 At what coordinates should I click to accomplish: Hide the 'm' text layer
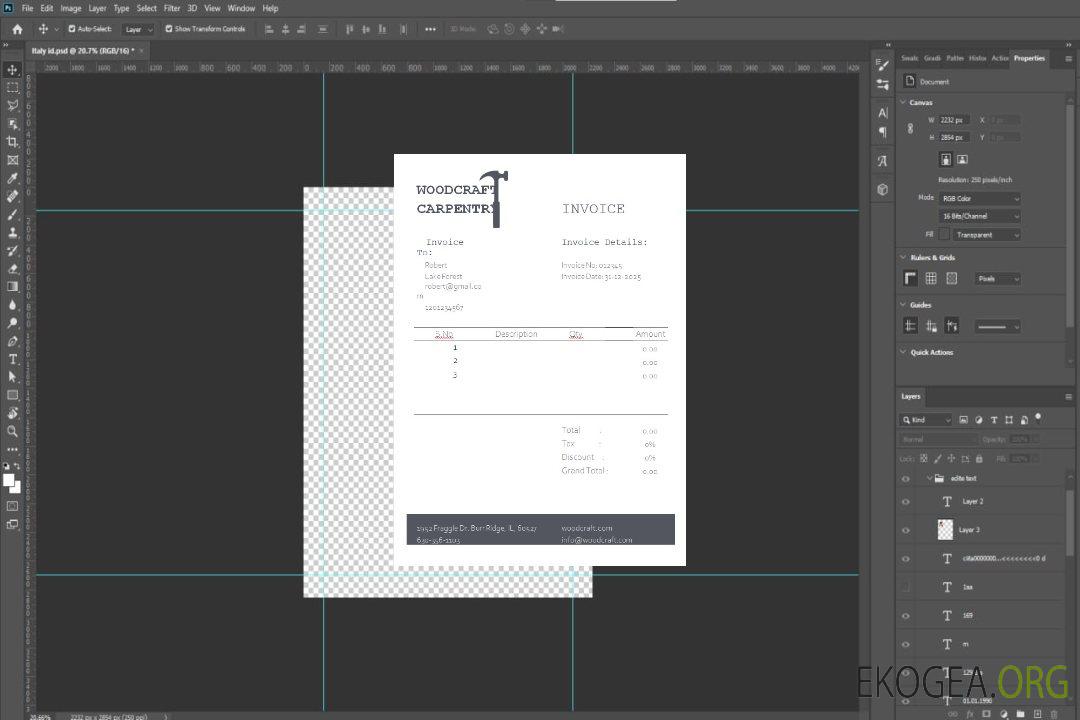click(906, 645)
